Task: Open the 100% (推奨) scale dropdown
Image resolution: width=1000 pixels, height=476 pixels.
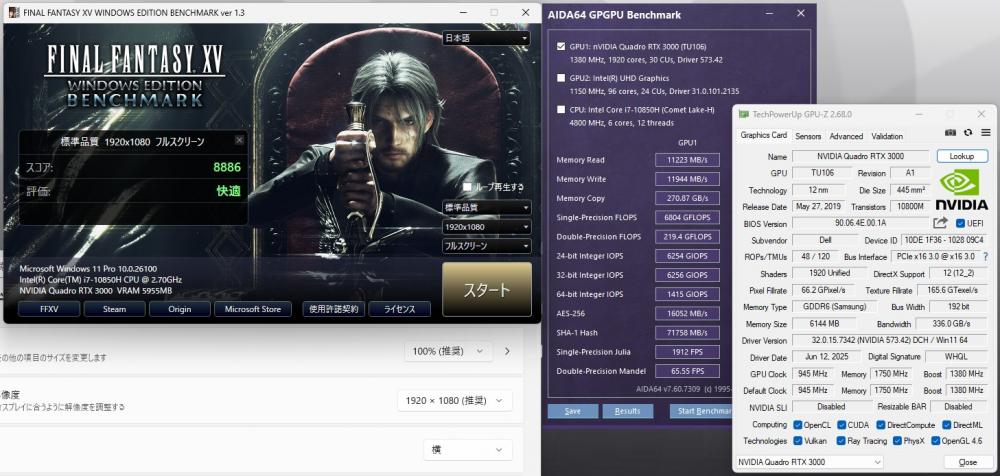Action: point(448,351)
